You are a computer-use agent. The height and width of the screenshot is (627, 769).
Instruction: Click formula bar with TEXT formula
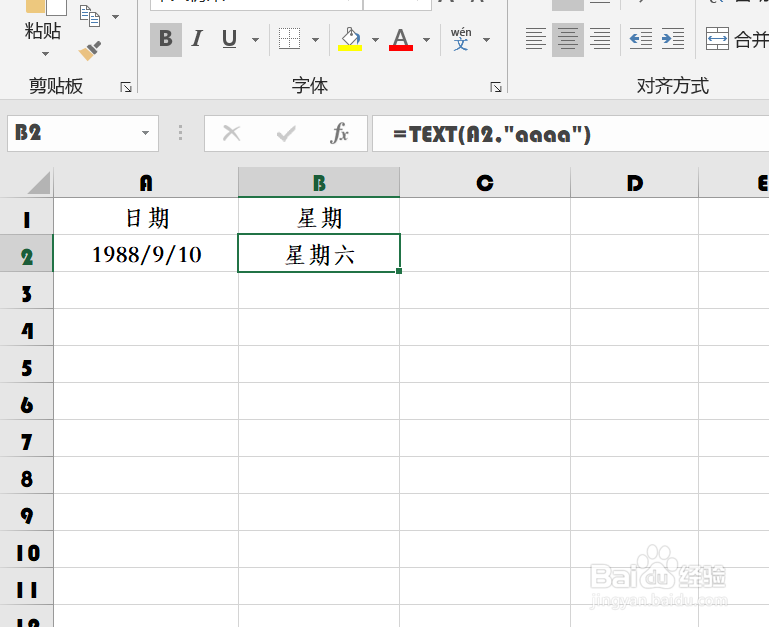point(571,134)
